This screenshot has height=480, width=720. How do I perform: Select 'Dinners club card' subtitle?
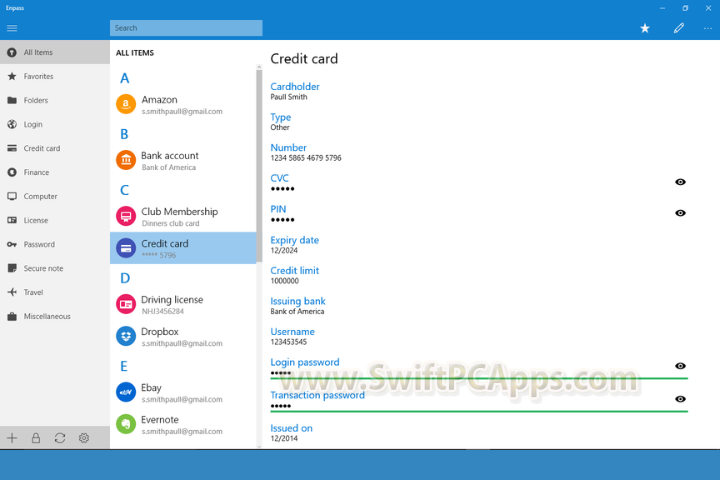pos(170,223)
